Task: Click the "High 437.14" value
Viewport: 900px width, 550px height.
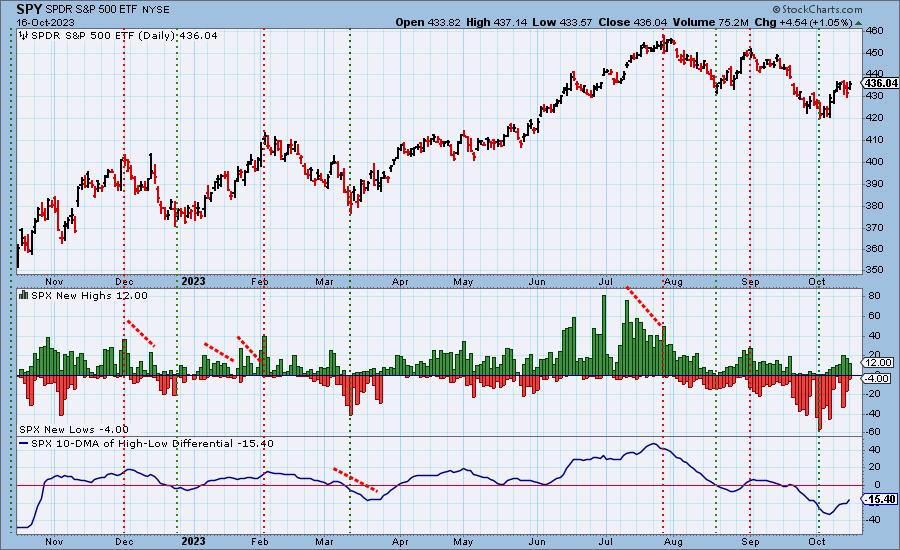Action: point(496,22)
